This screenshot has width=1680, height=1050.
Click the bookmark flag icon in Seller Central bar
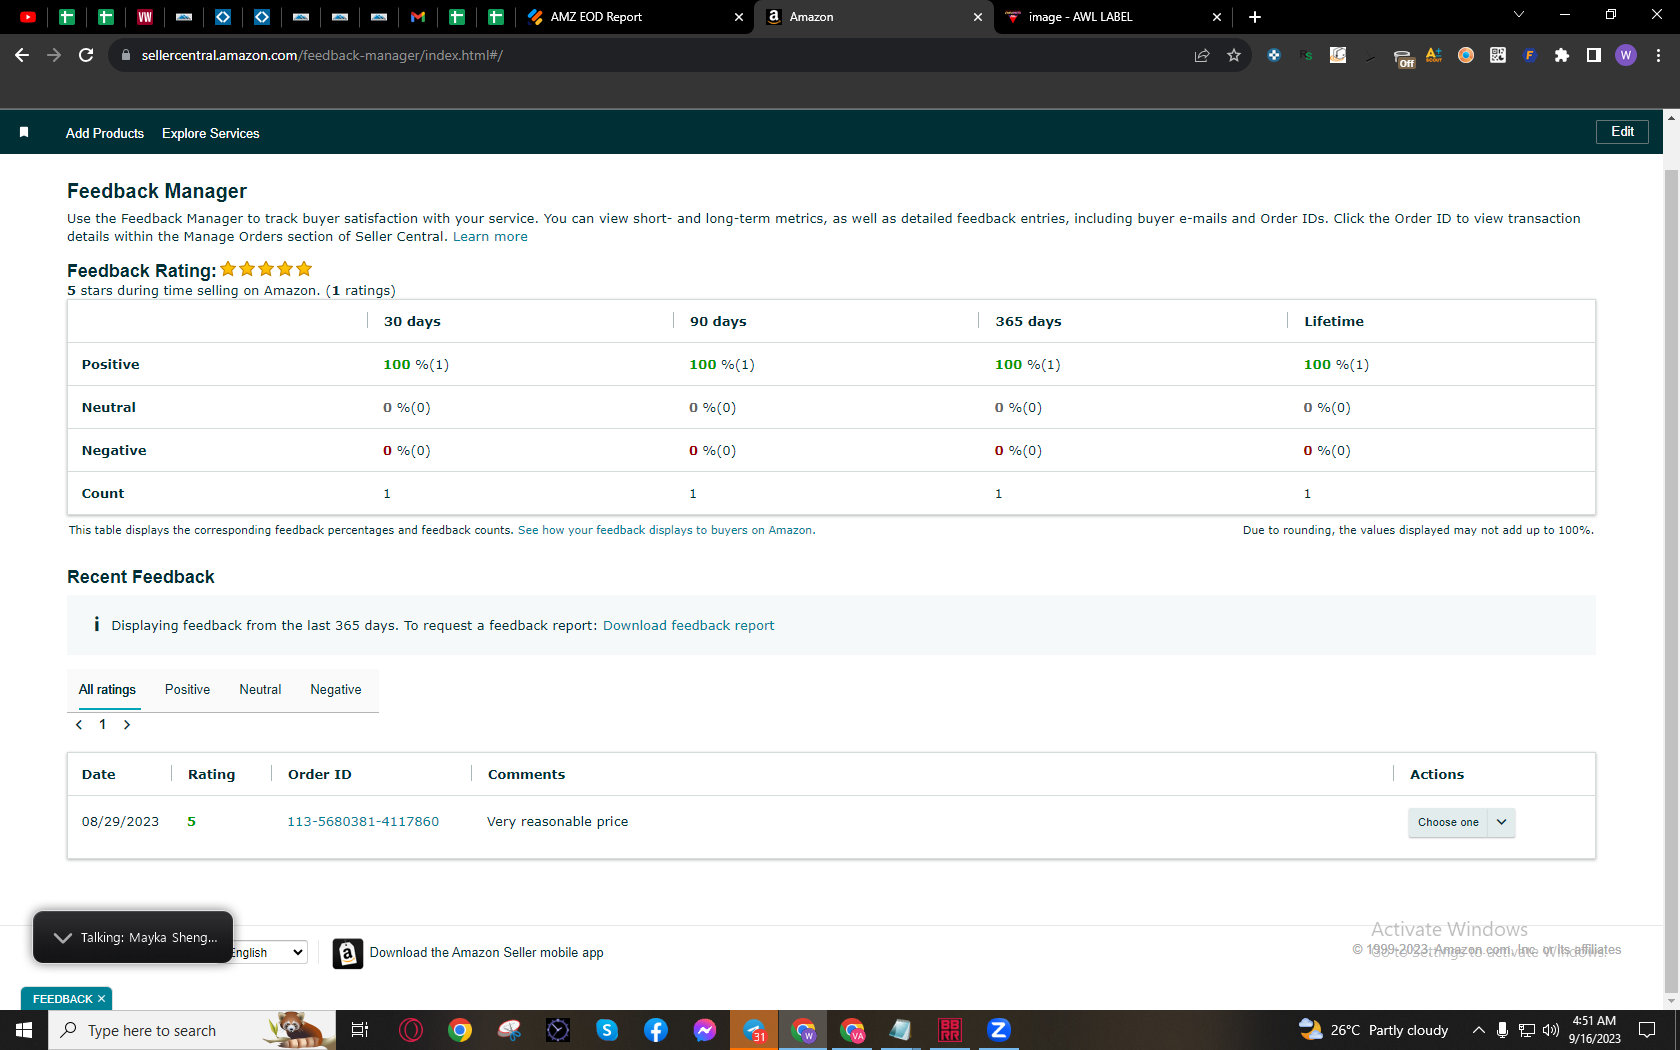[x=24, y=132]
